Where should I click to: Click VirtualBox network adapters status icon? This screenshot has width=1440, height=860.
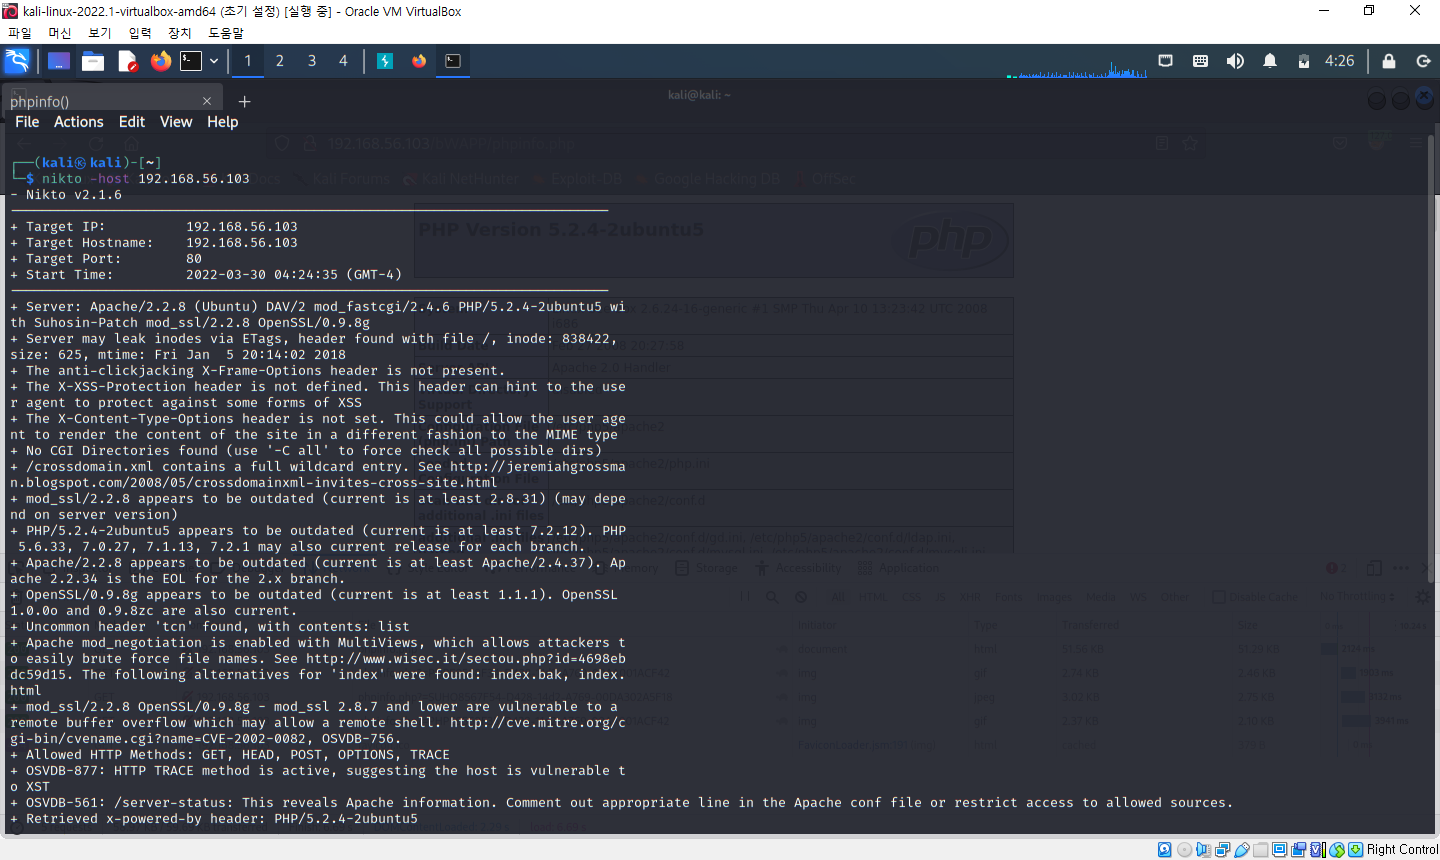[1222, 850]
